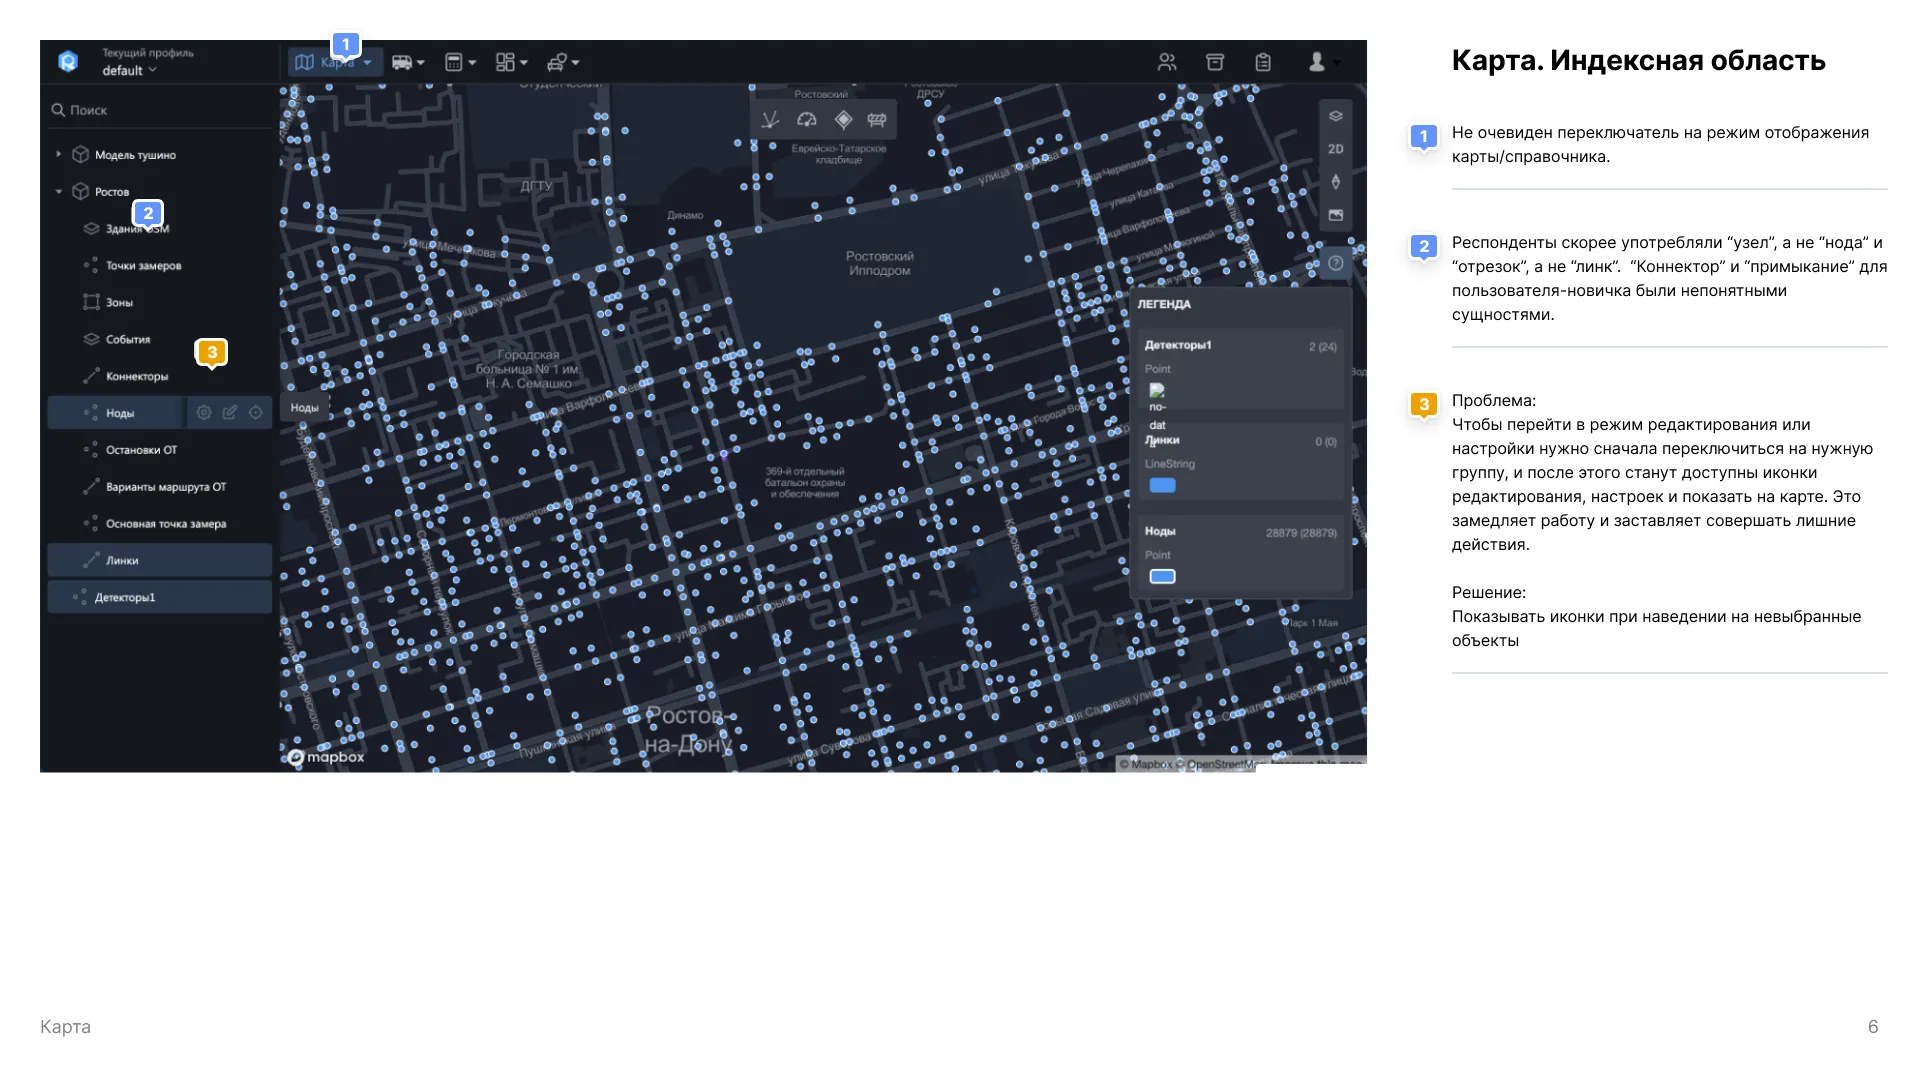Click the Линки heading in the legend
Image resolution: width=1920 pixels, height=1080 pixels.
coord(1162,440)
